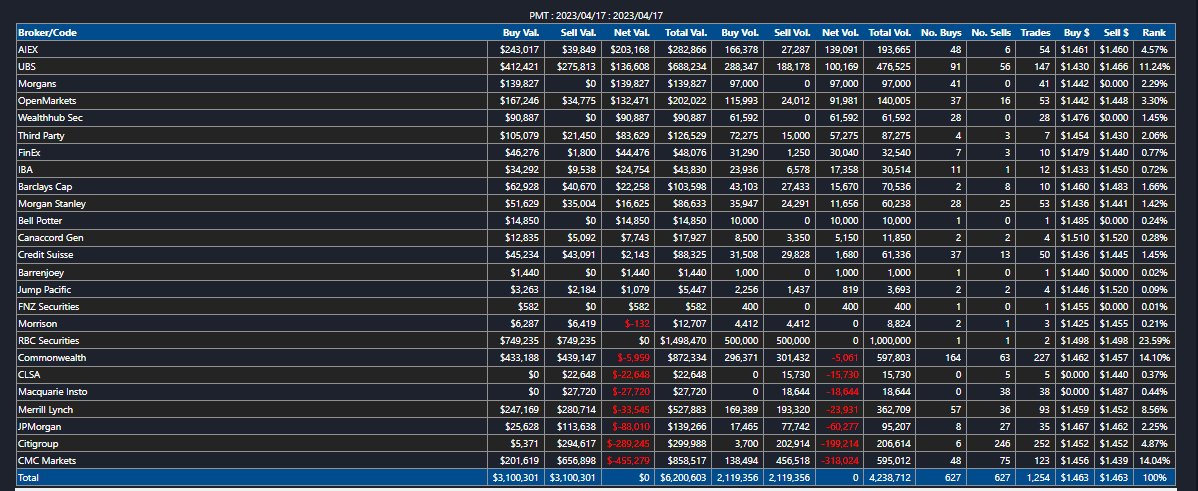Select the Canaccord Gen broker name
The image size is (1198, 491).
point(50,237)
